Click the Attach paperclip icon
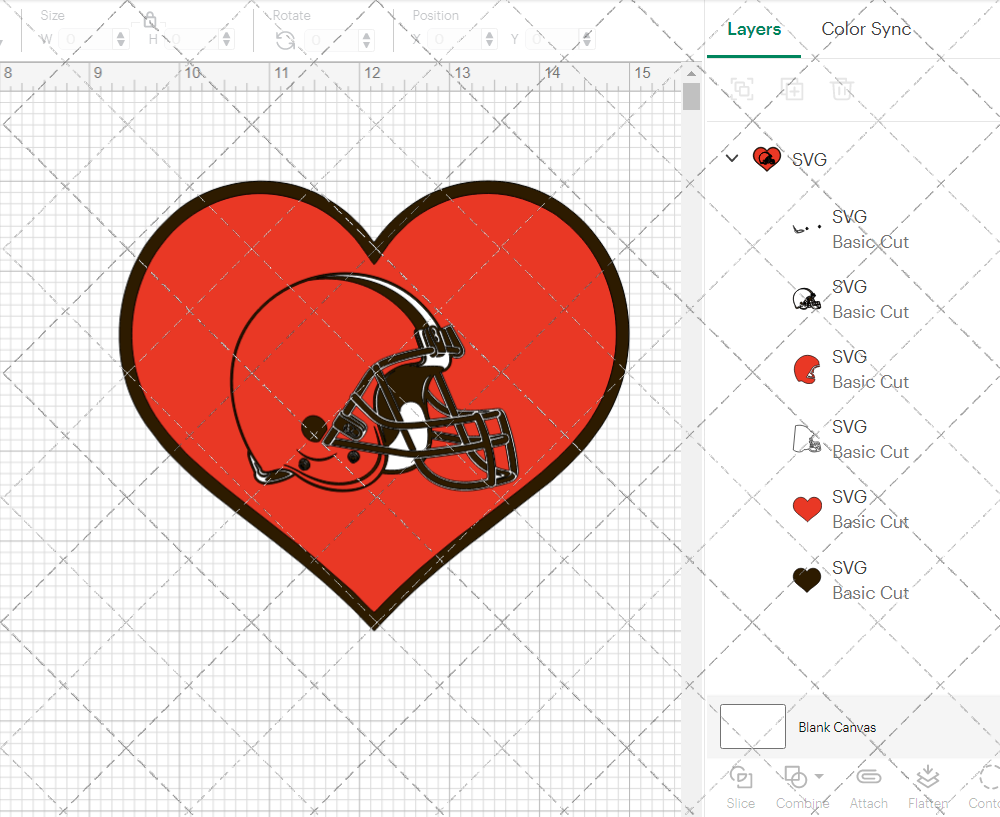This screenshot has width=1000, height=817. tap(868, 777)
